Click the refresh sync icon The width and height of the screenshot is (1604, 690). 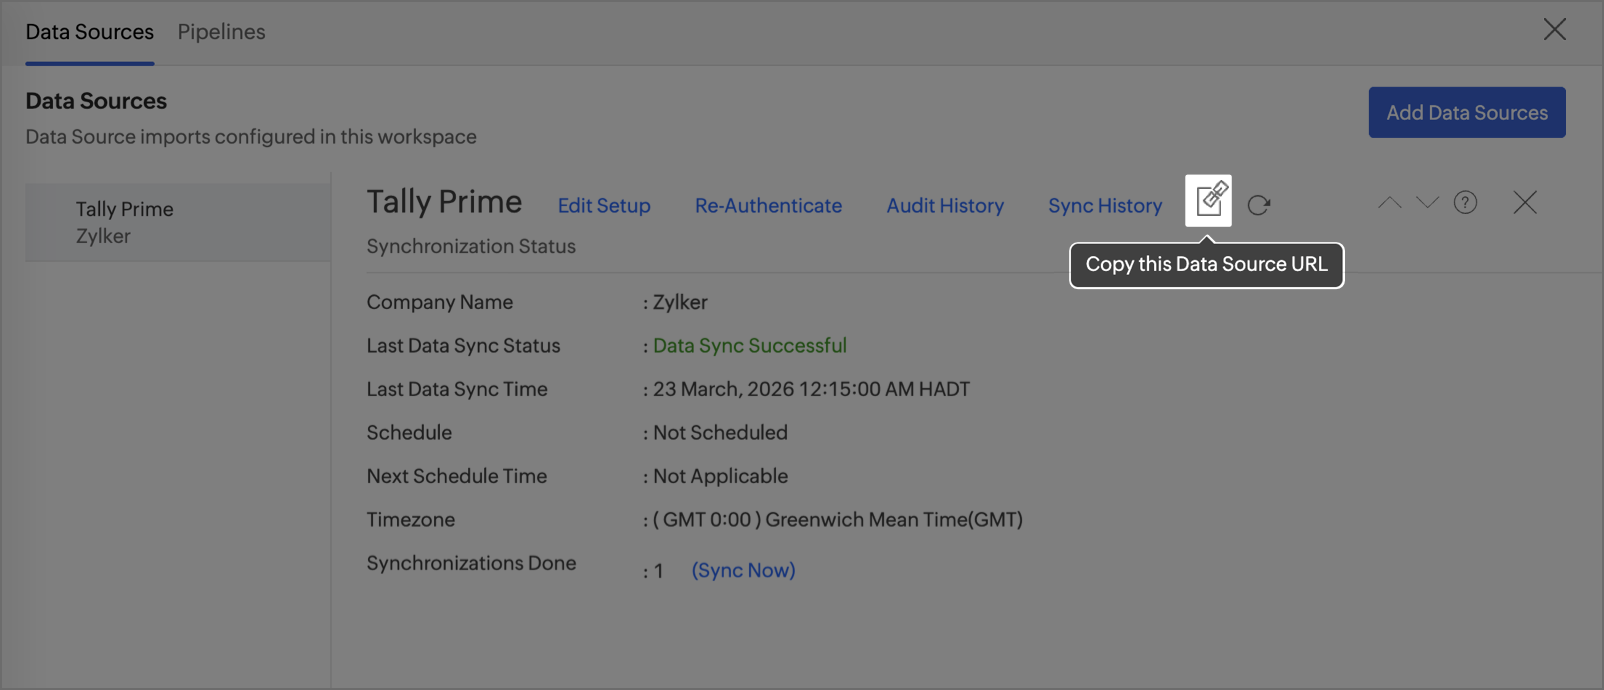(x=1259, y=205)
